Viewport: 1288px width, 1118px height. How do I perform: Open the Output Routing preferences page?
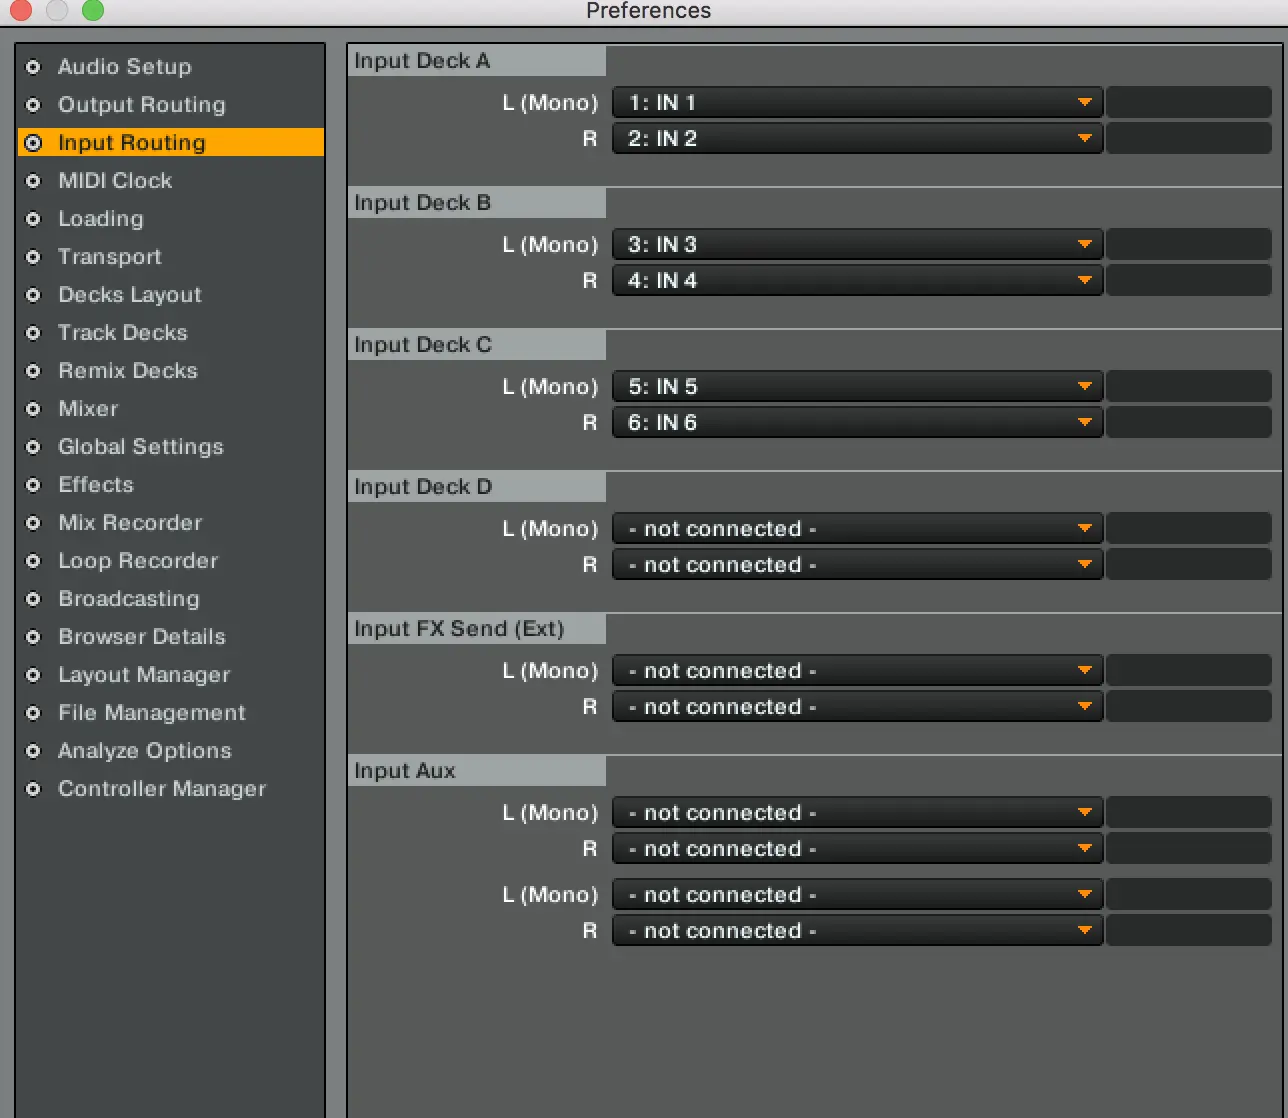[x=141, y=105]
